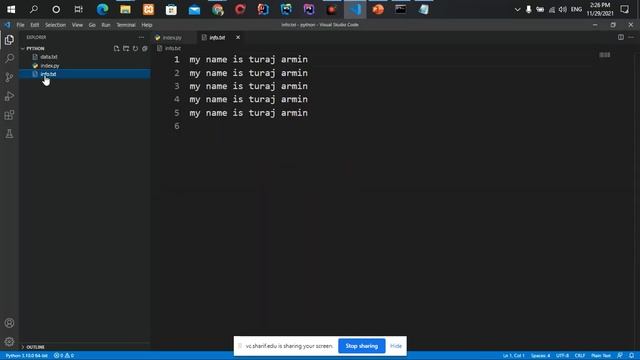This screenshot has height=360, width=640.
Task: Click the VS Code logo in title bar
Action: click(x=7, y=25)
